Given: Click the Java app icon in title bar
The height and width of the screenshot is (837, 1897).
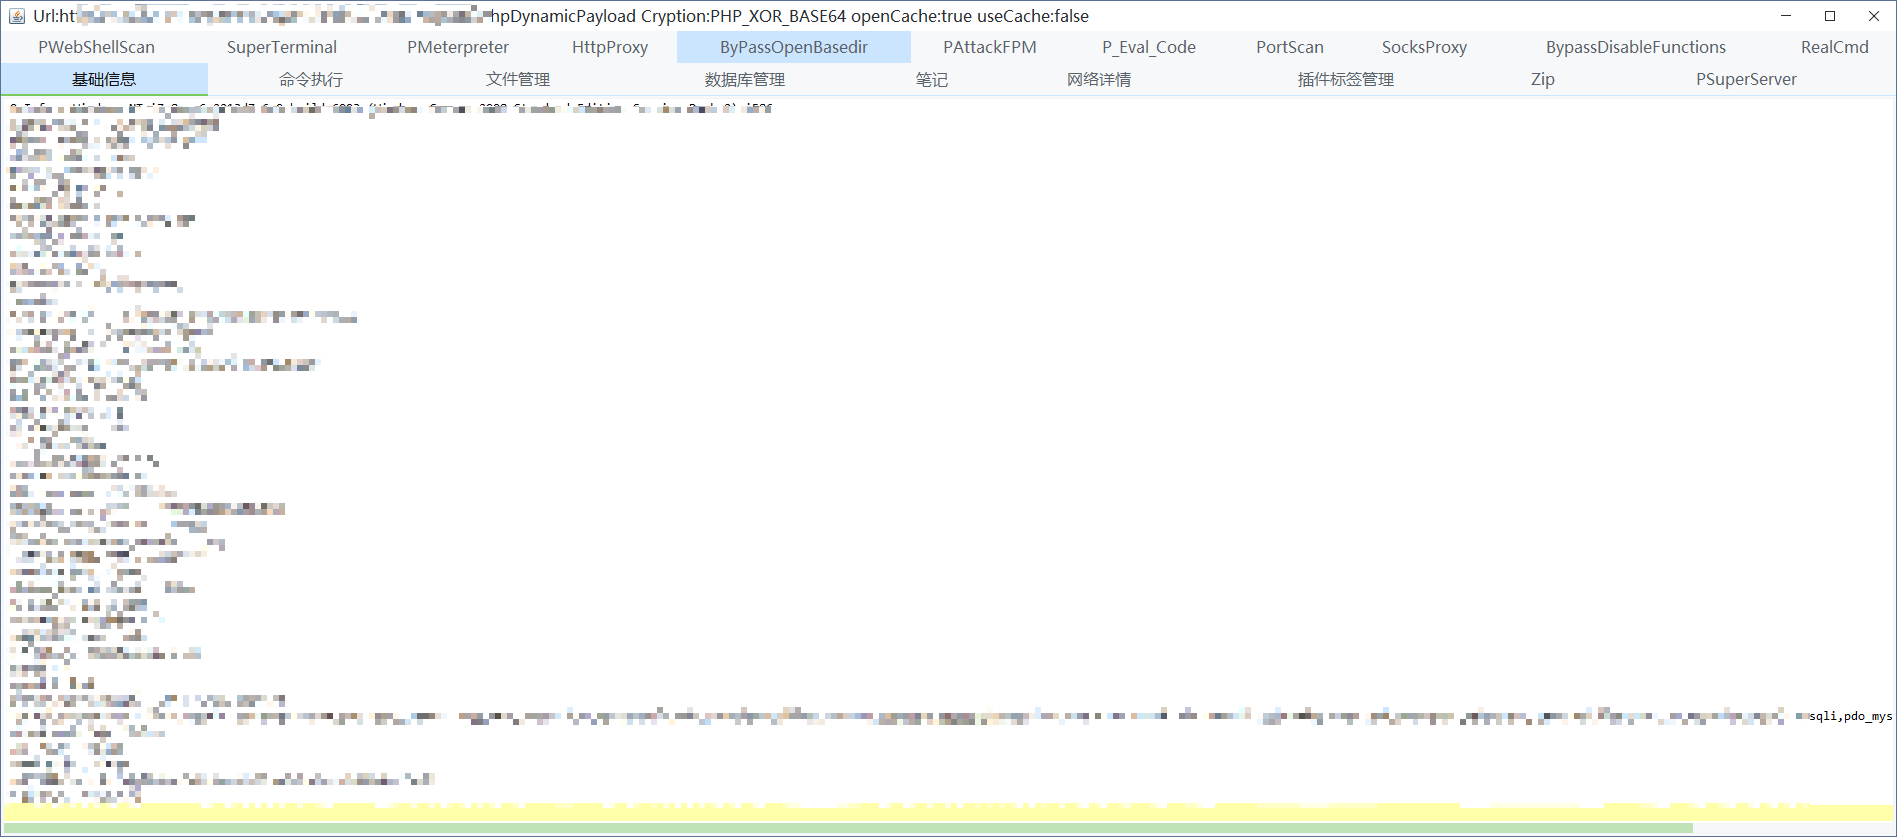Looking at the screenshot, I should point(16,16).
